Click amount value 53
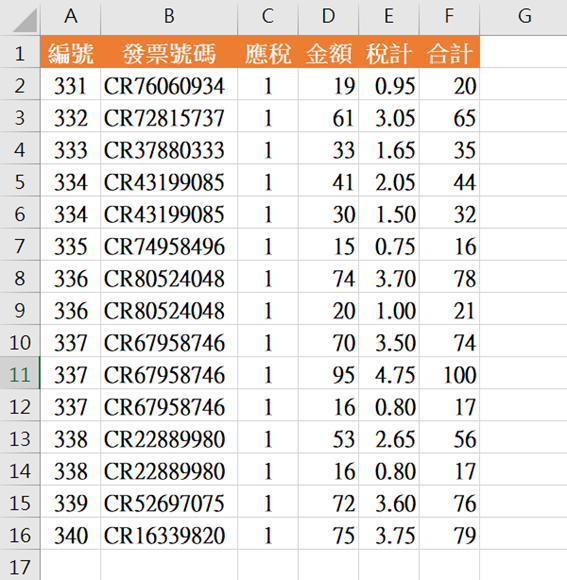 pos(328,437)
